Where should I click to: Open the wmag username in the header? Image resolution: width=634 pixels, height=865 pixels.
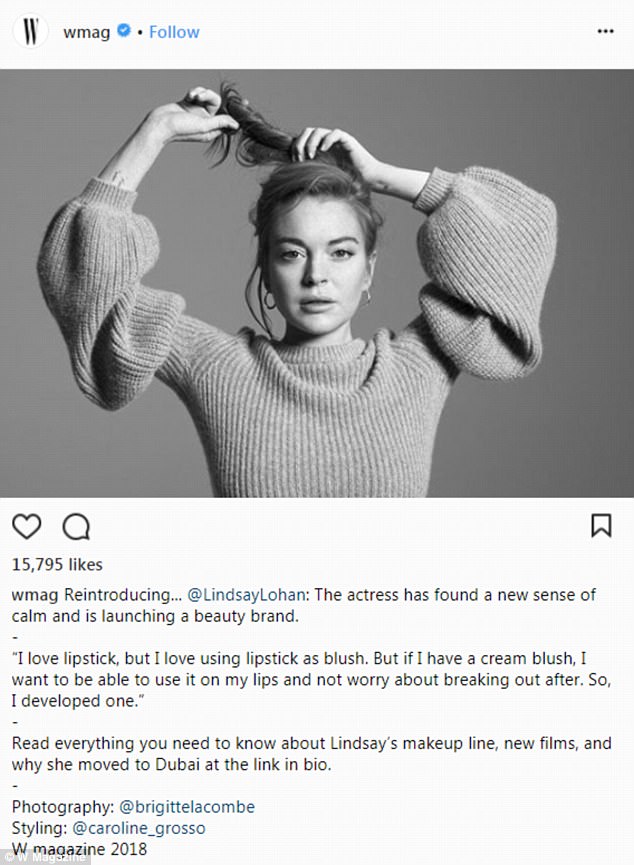87,32
